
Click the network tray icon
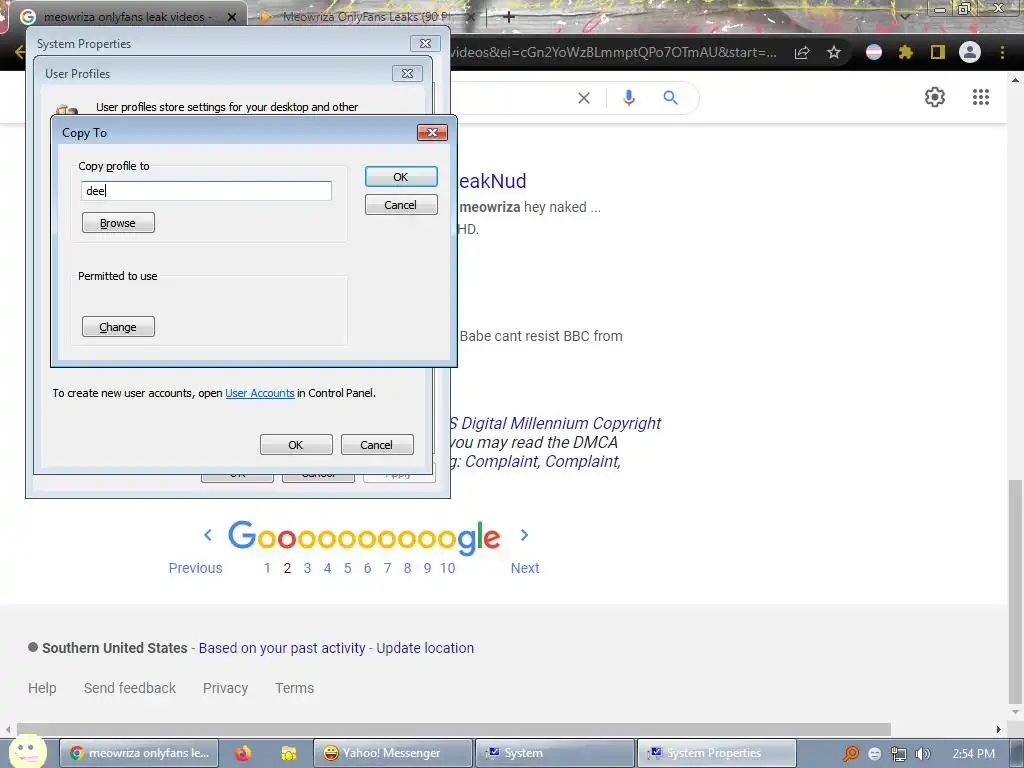(899, 754)
